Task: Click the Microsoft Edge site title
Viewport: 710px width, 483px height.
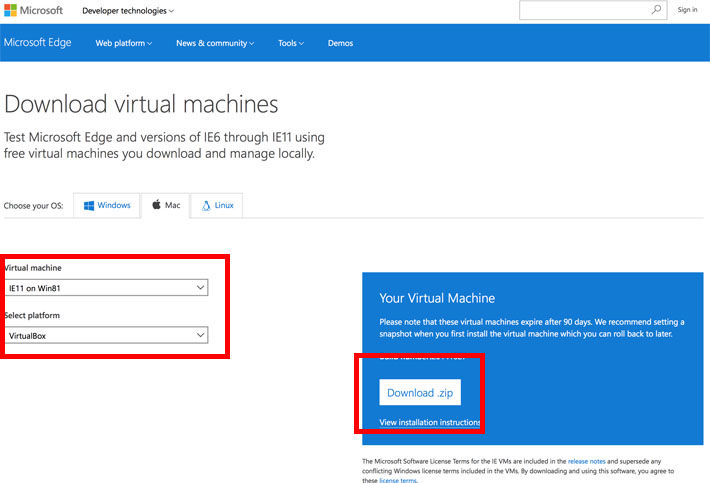Action: point(38,43)
